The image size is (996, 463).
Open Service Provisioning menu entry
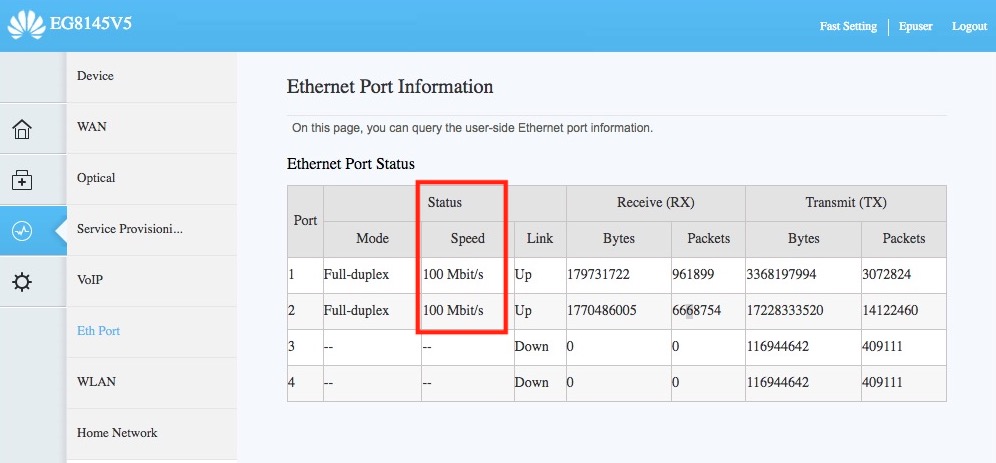click(130, 229)
